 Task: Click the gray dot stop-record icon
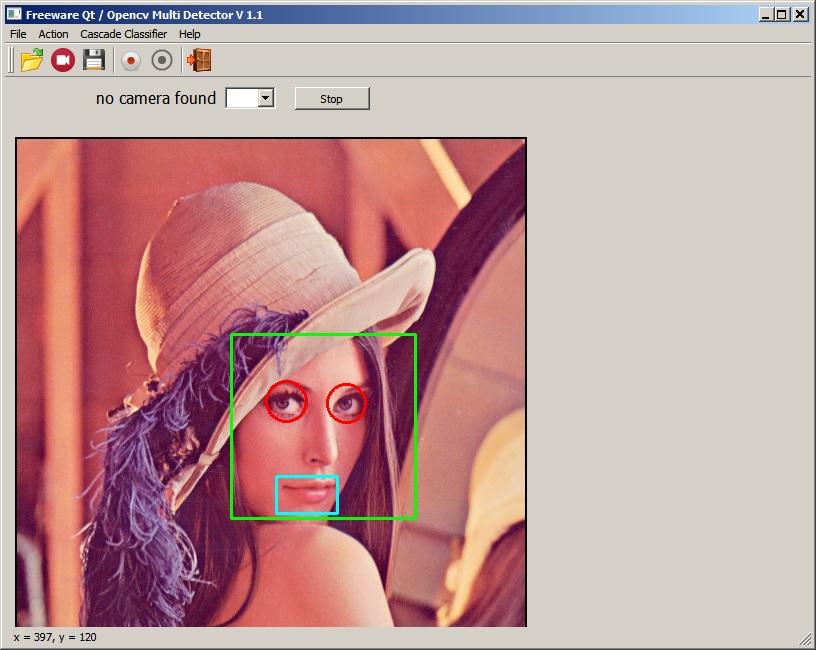coord(162,61)
